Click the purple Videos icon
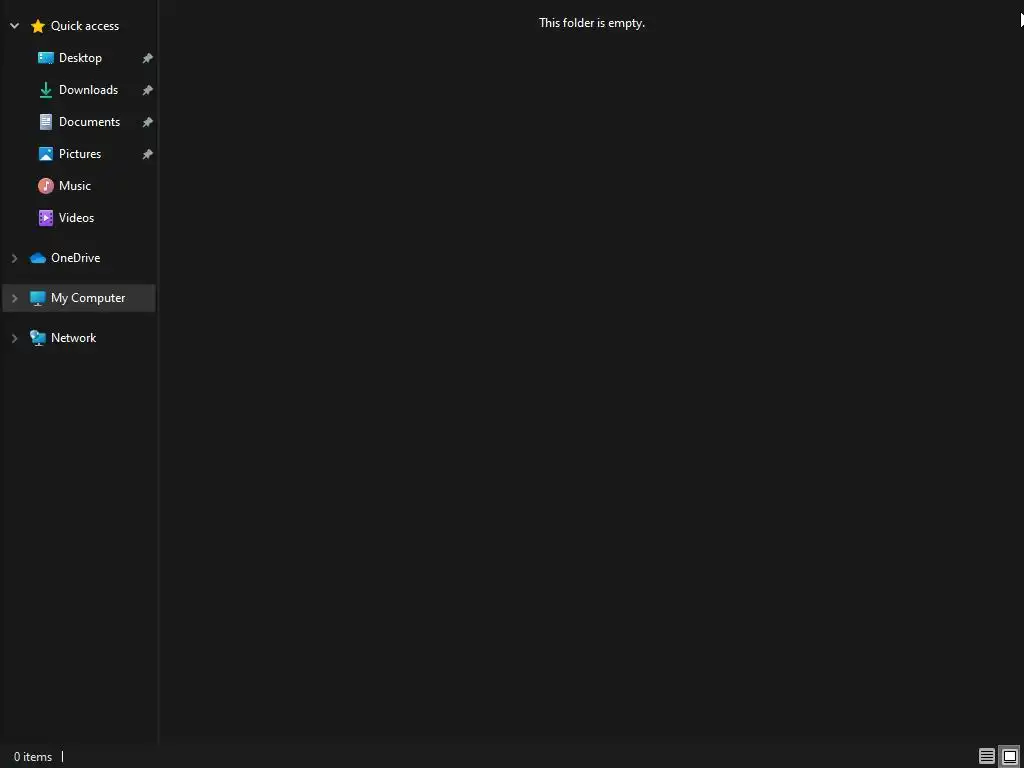This screenshot has width=1024, height=768. point(46,218)
